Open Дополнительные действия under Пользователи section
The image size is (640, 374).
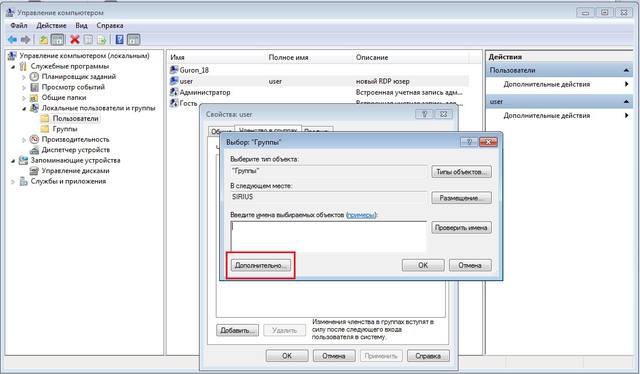547,84
